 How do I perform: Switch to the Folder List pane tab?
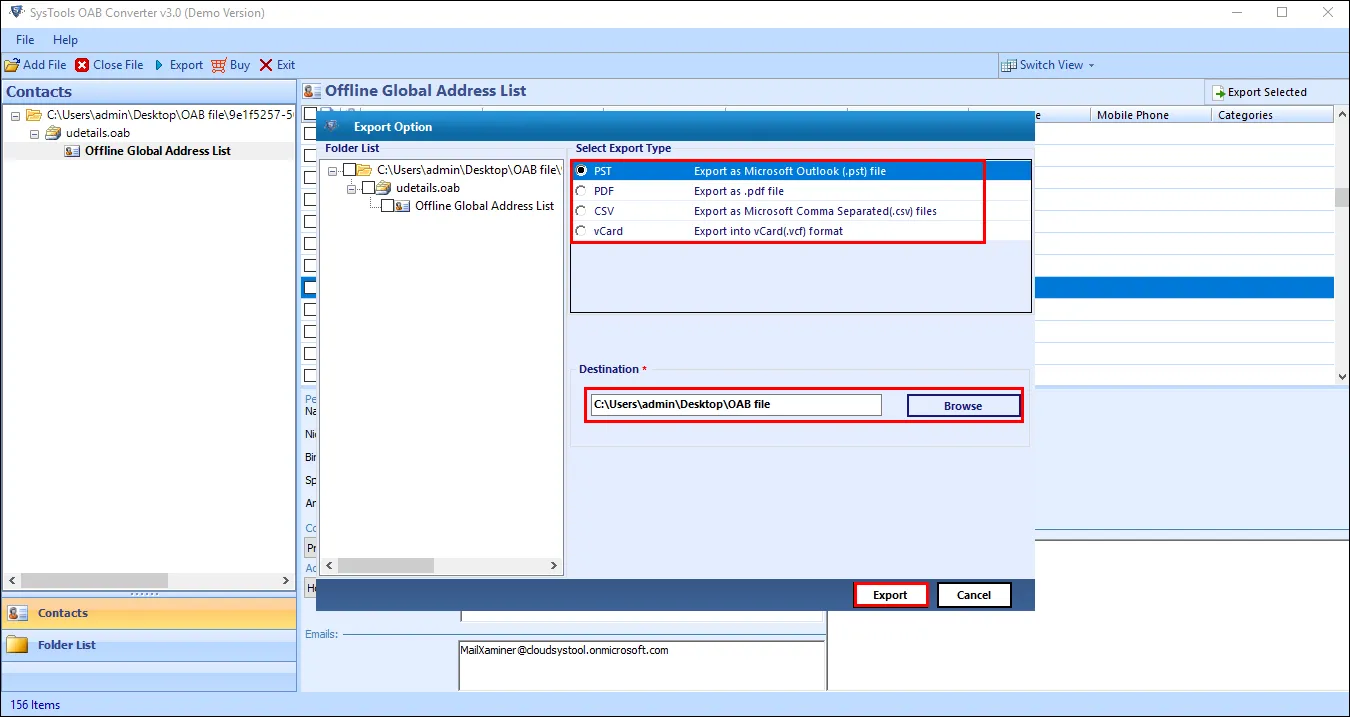coord(148,645)
